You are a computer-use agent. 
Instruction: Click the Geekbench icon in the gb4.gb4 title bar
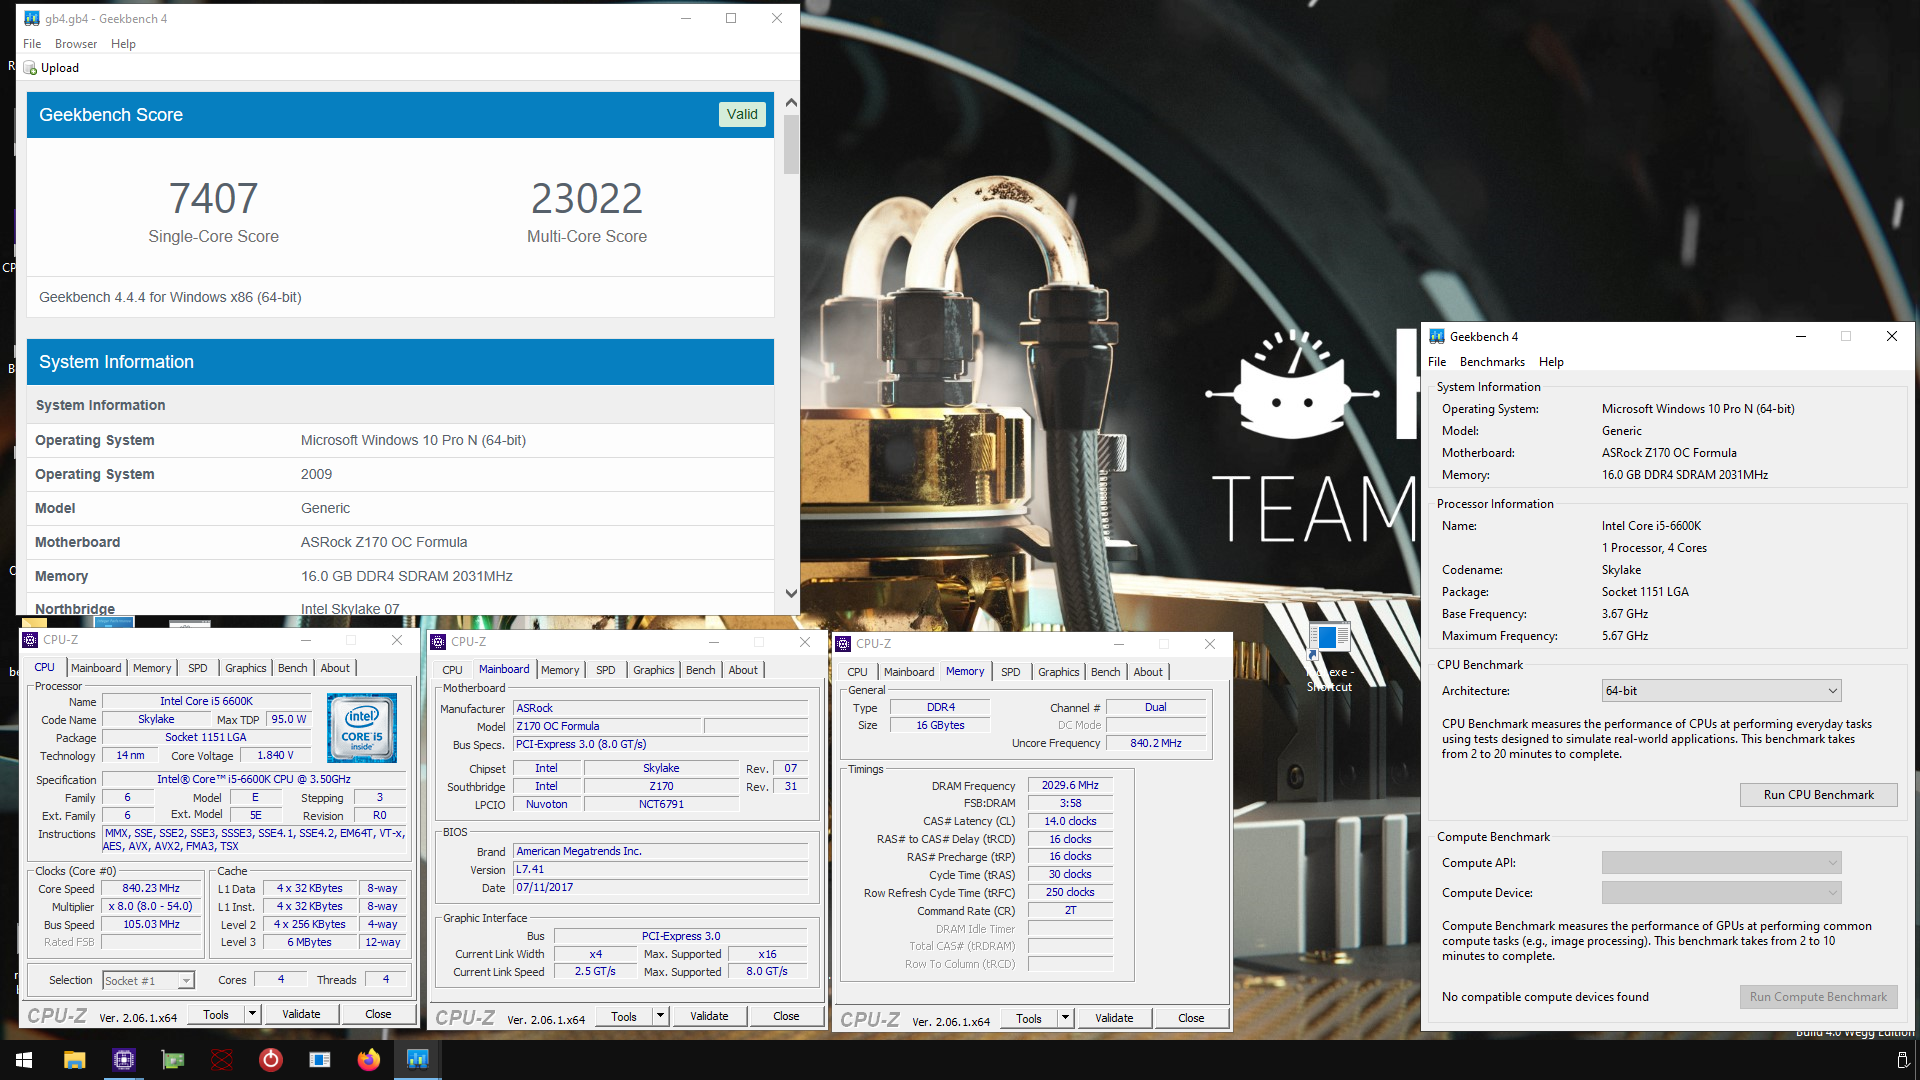(32, 18)
